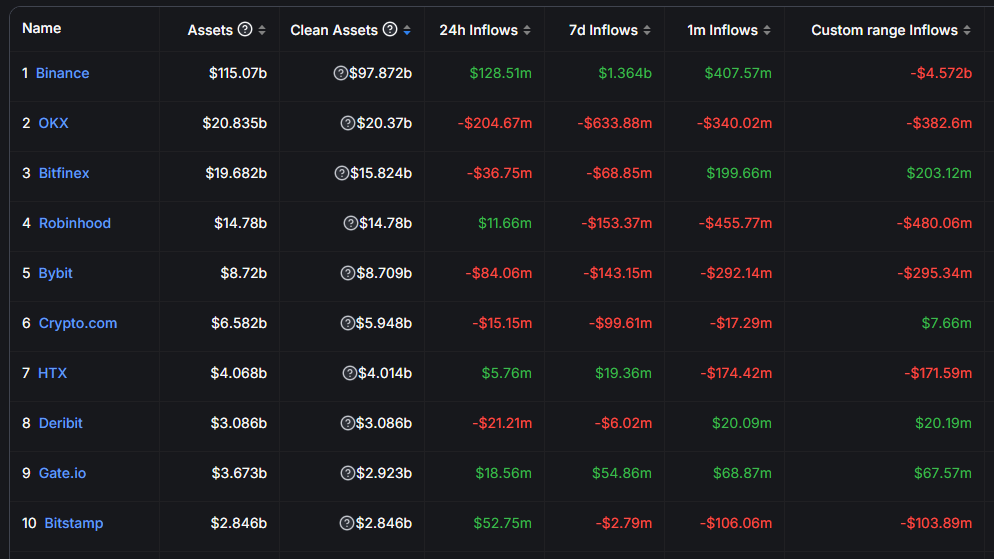Select Bybit 7d inflow -$143.15m
The width and height of the screenshot is (994, 559).
click(x=618, y=273)
